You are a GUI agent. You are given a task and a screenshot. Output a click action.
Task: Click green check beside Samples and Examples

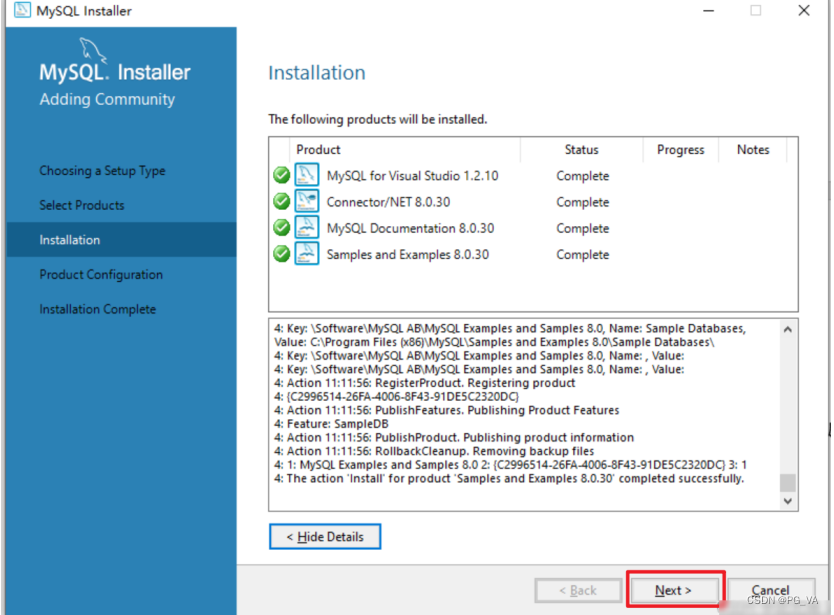tap(281, 254)
